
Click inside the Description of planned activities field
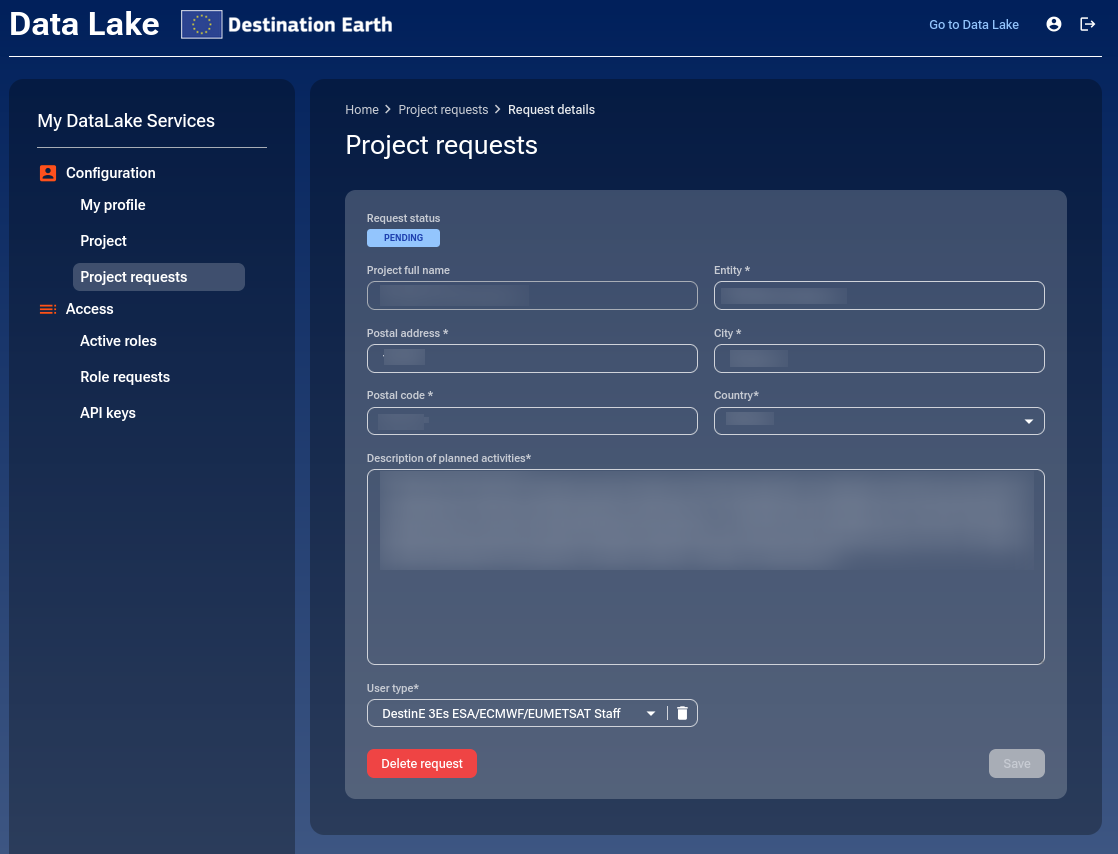(x=705, y=567)
